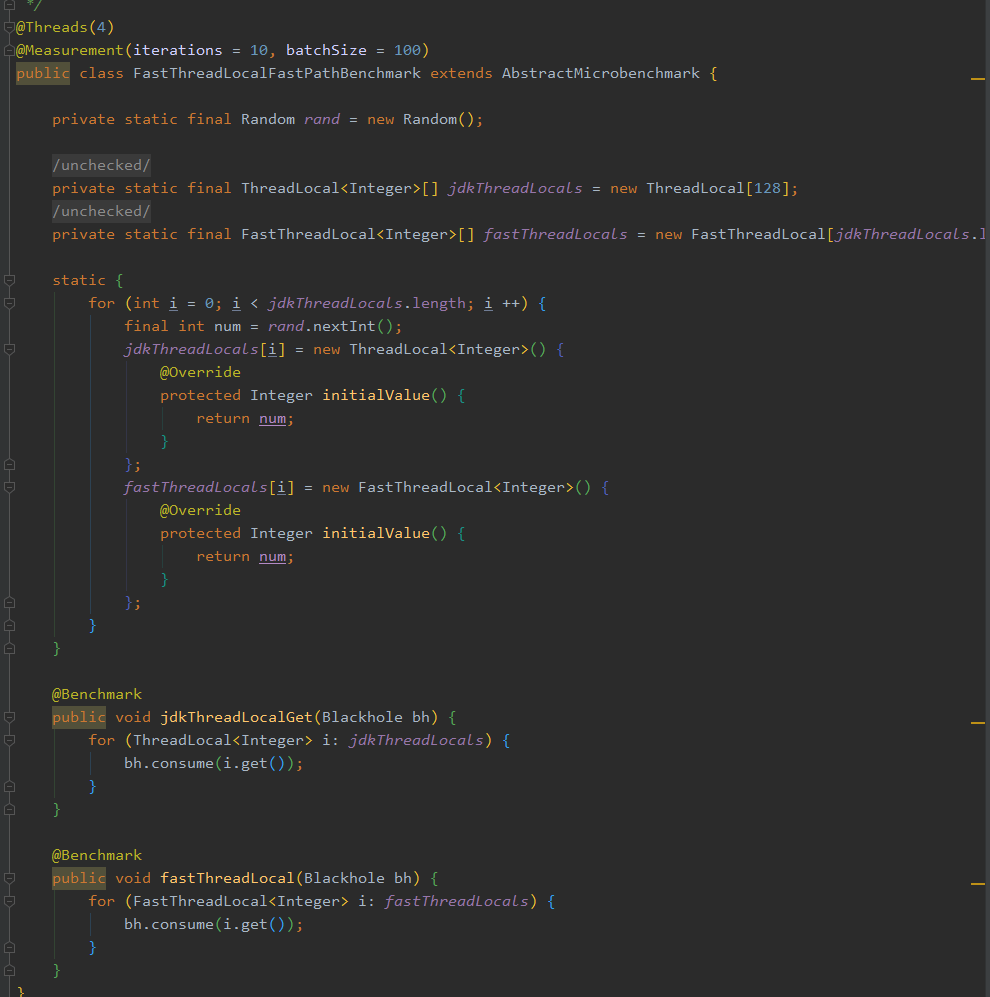
Task: Click jdkThreadLocals in its field declaration
Action: [x=515, y=188]
